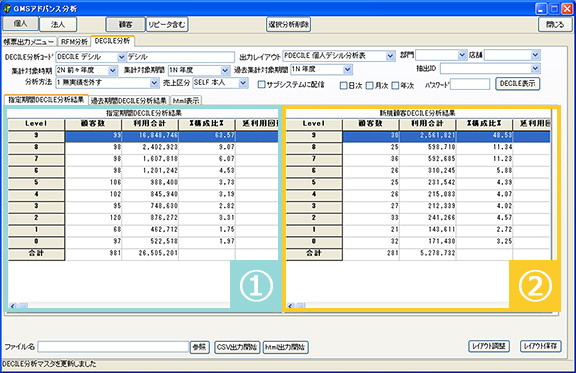Open 出力レイアウト dropdown

pos(390,56)
